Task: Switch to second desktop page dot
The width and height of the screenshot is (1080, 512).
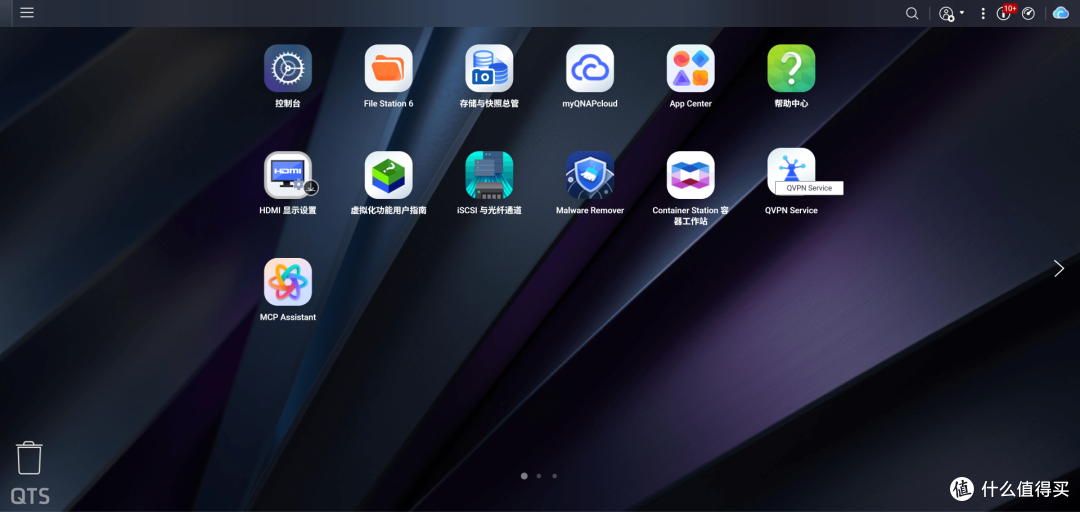Action: click(x=539, y=475)
